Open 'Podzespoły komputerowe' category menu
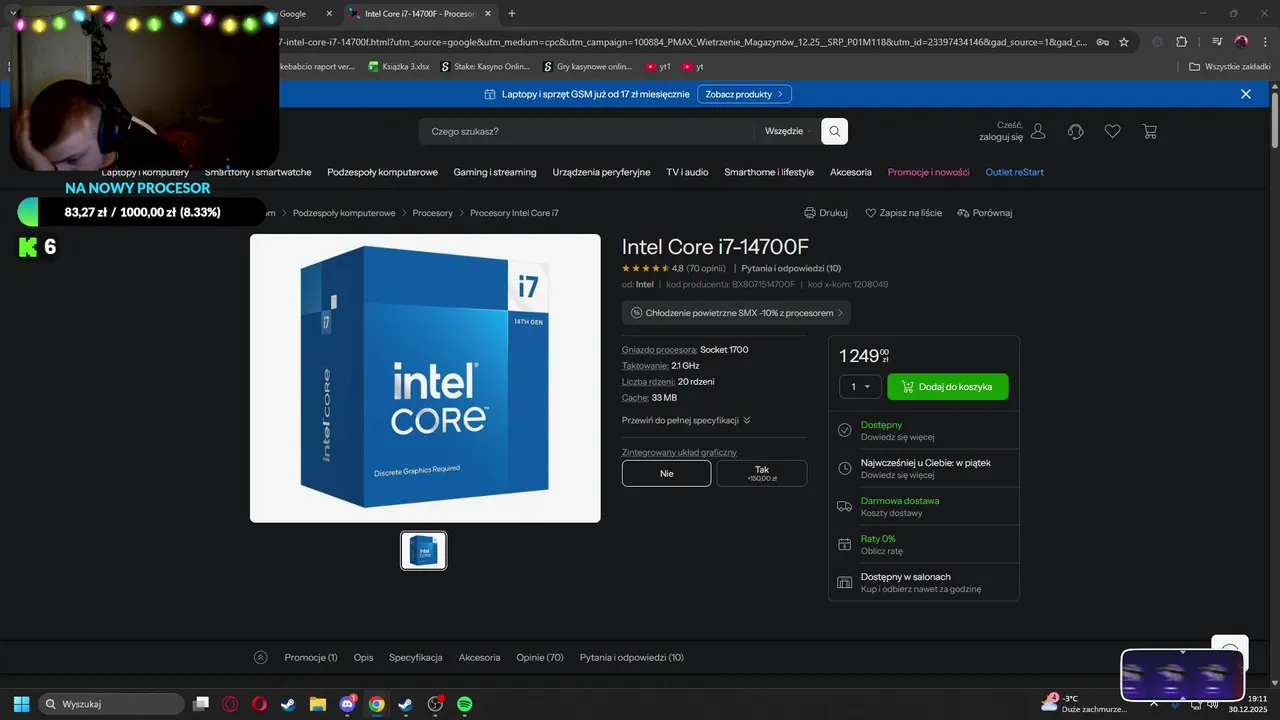1280x720 pixels. tap(382, 172)
